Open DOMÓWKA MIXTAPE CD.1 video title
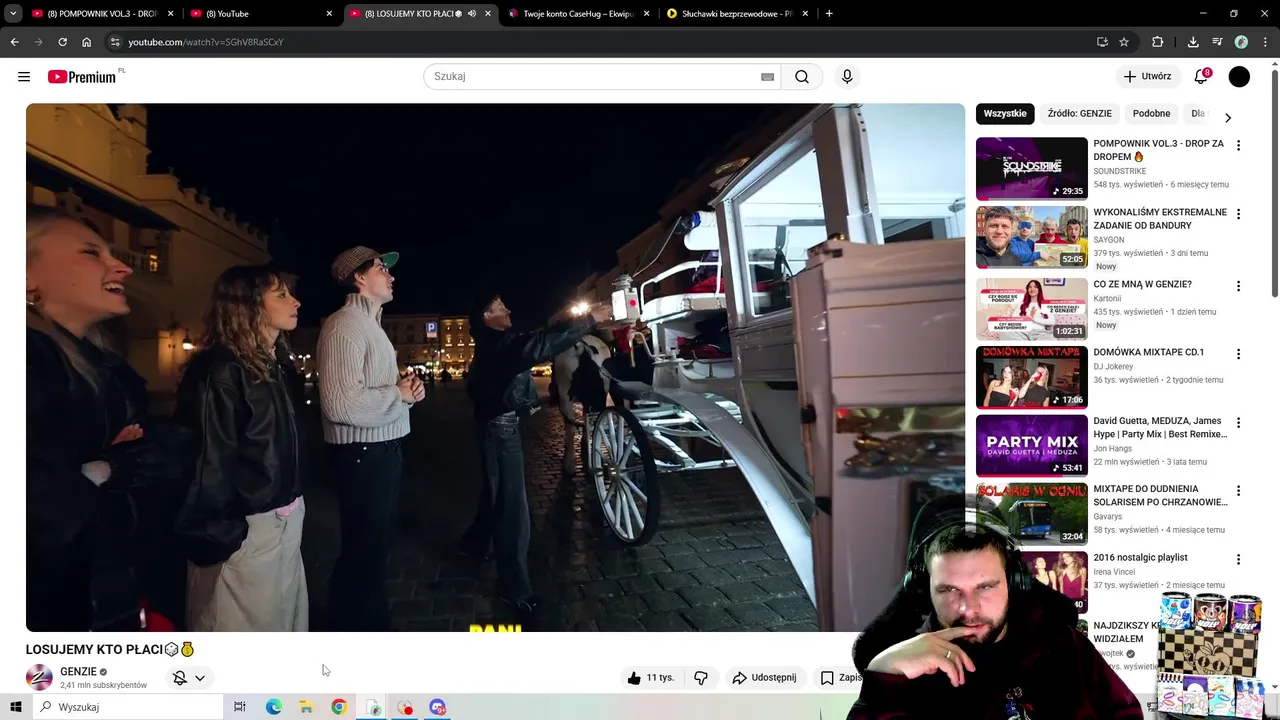This screenshot has width=1280, height=720. click(x=1148, y=352)
